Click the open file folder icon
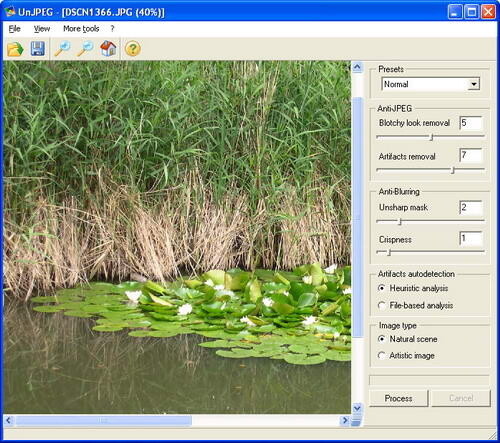Screen dimensions: 500x443 click(15, 49)
